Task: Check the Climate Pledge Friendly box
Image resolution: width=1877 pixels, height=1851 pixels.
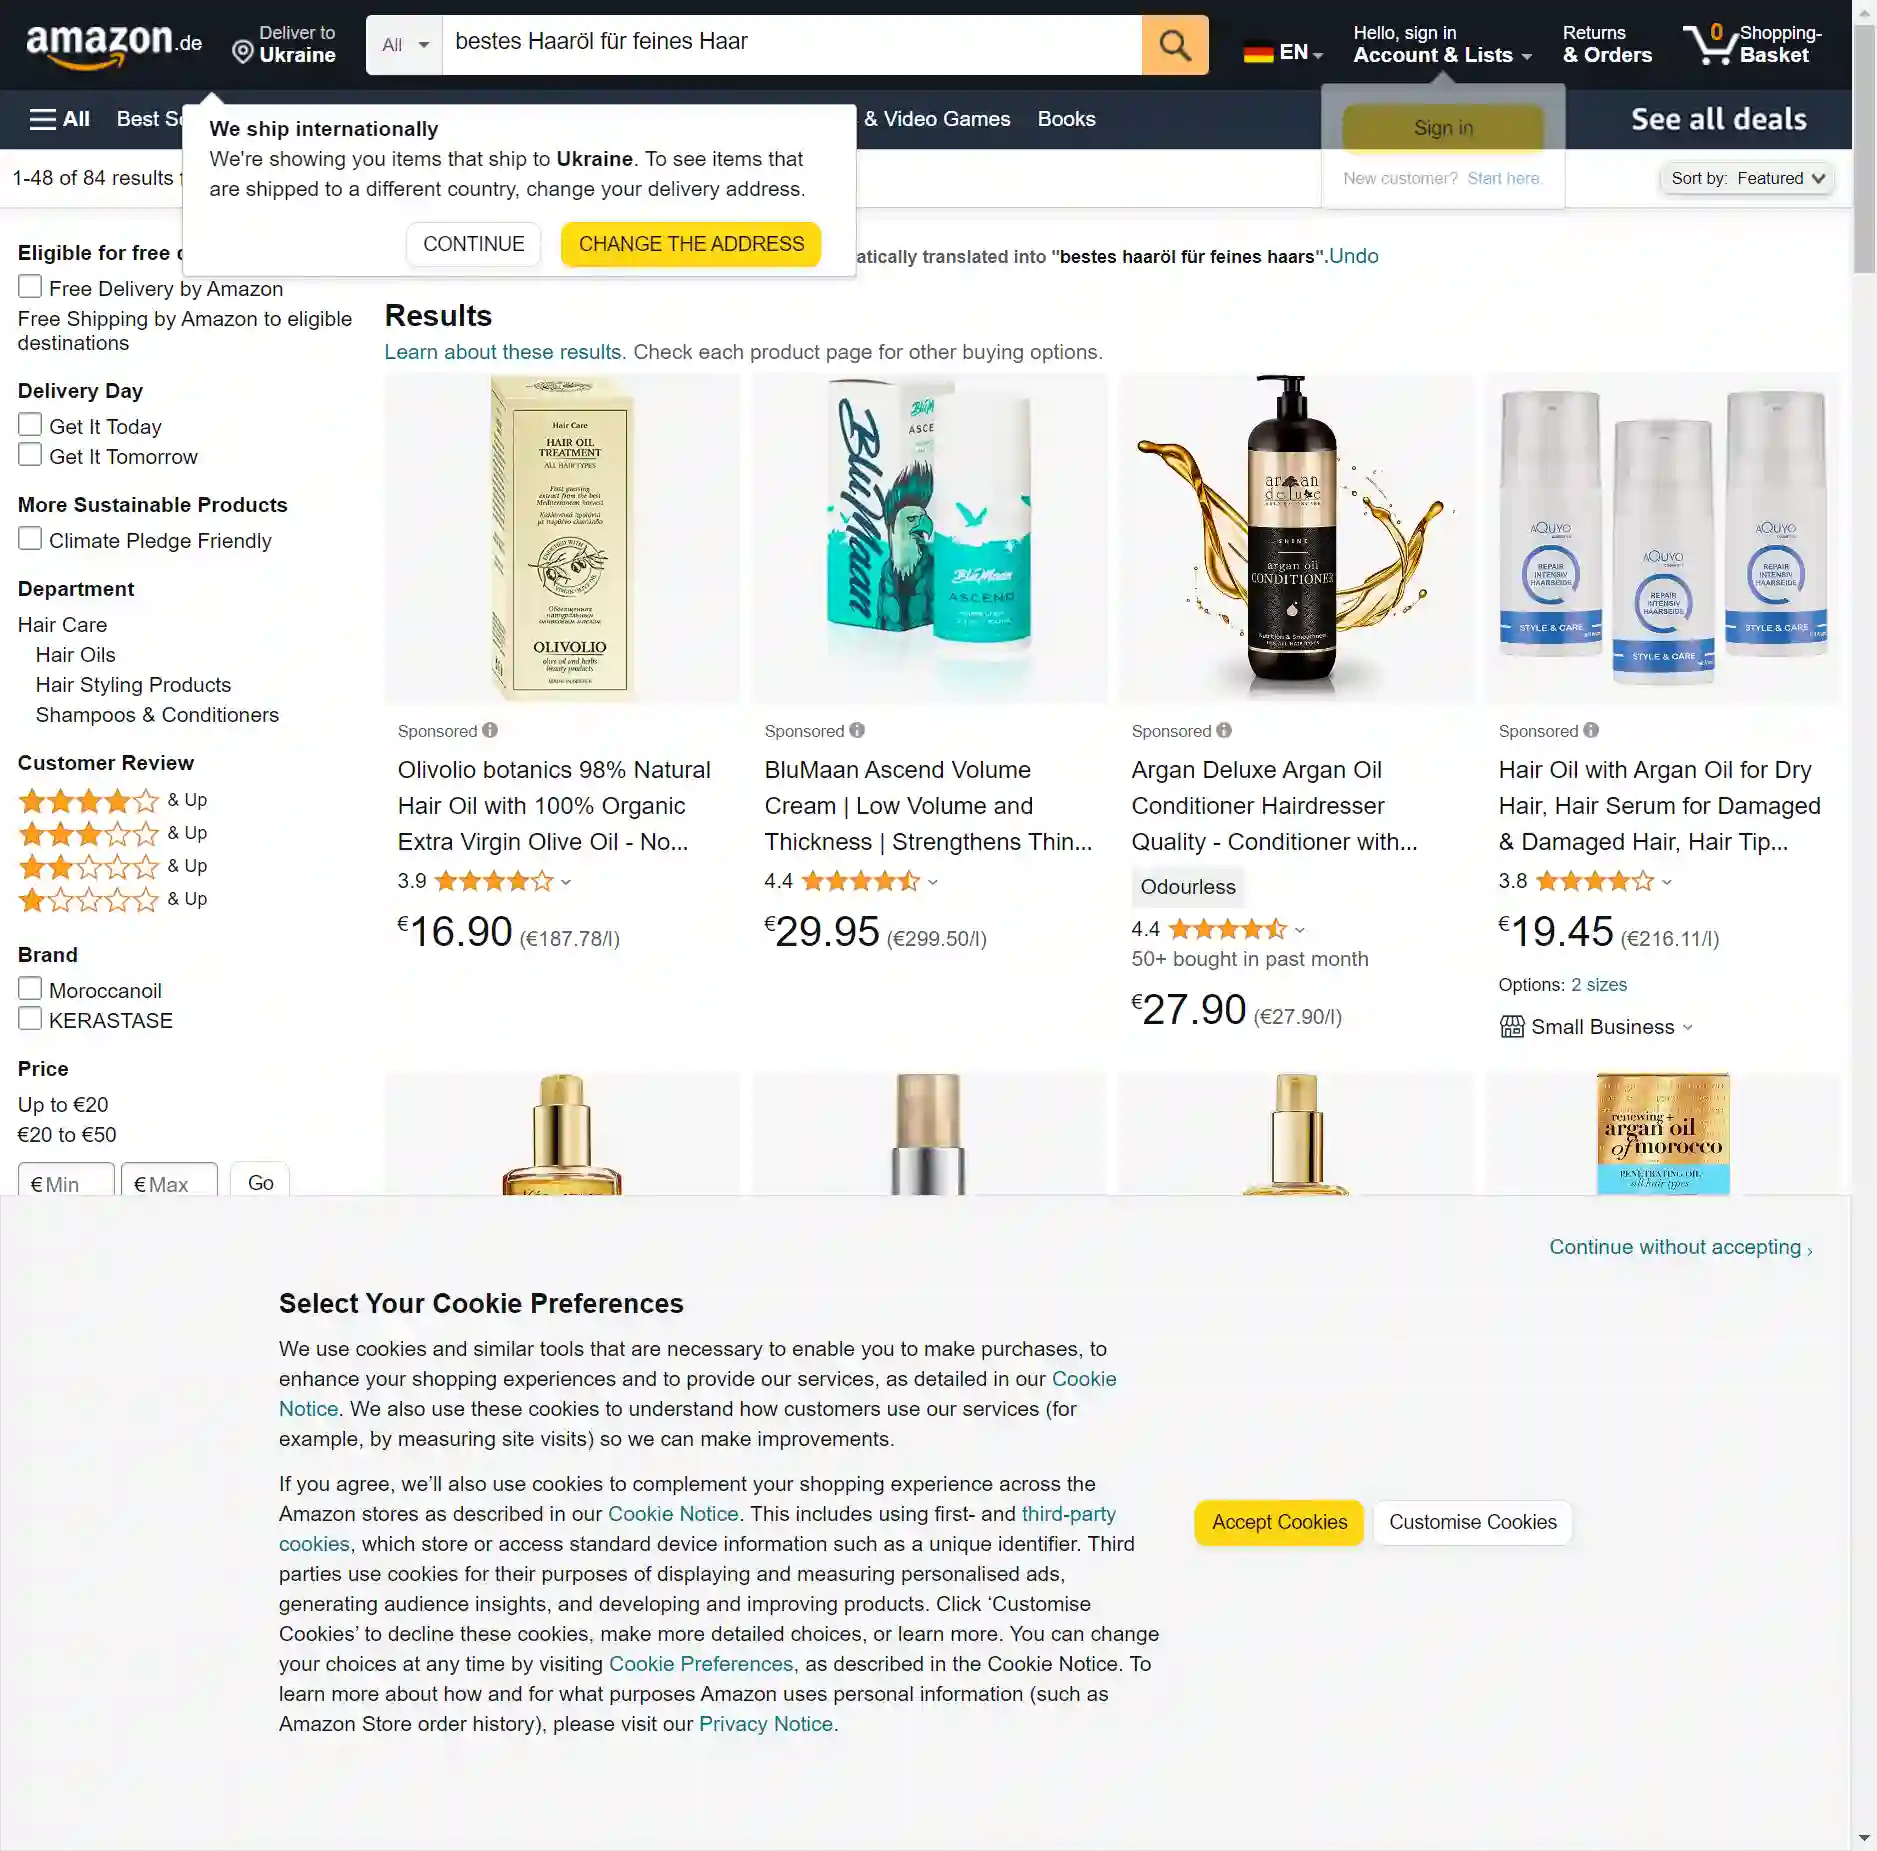Action: (30, 539)
